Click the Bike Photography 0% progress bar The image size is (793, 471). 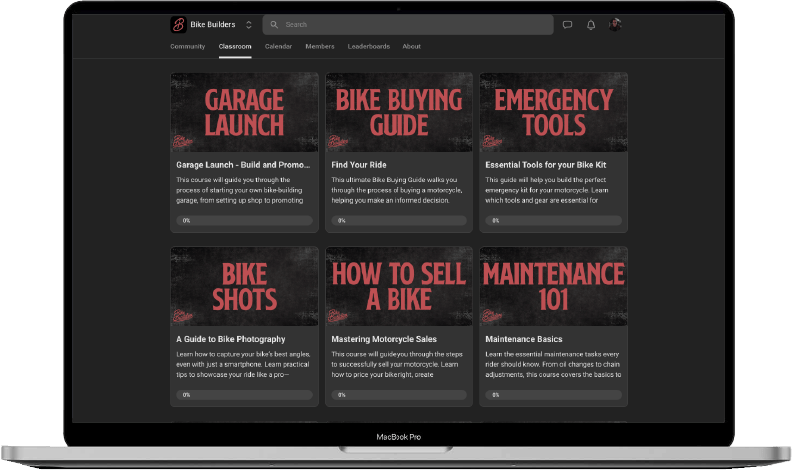[x=244, y=395]
